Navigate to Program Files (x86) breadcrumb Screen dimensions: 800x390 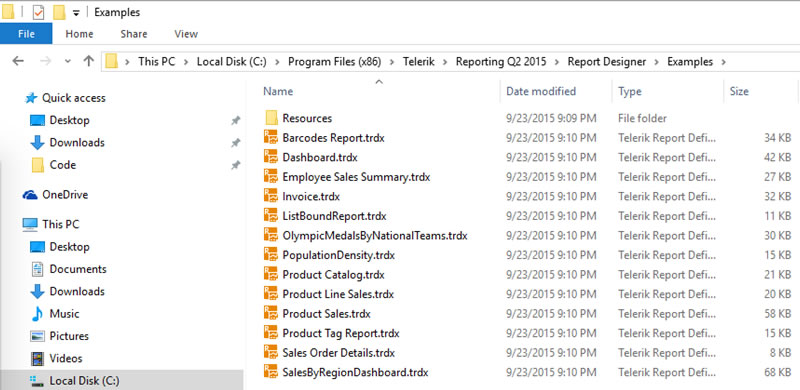334,62
